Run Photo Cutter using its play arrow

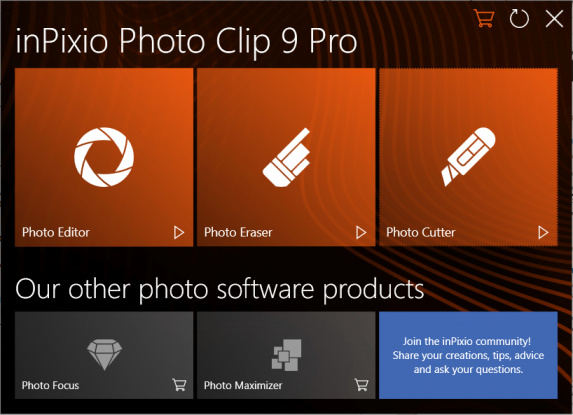(543, 232)
